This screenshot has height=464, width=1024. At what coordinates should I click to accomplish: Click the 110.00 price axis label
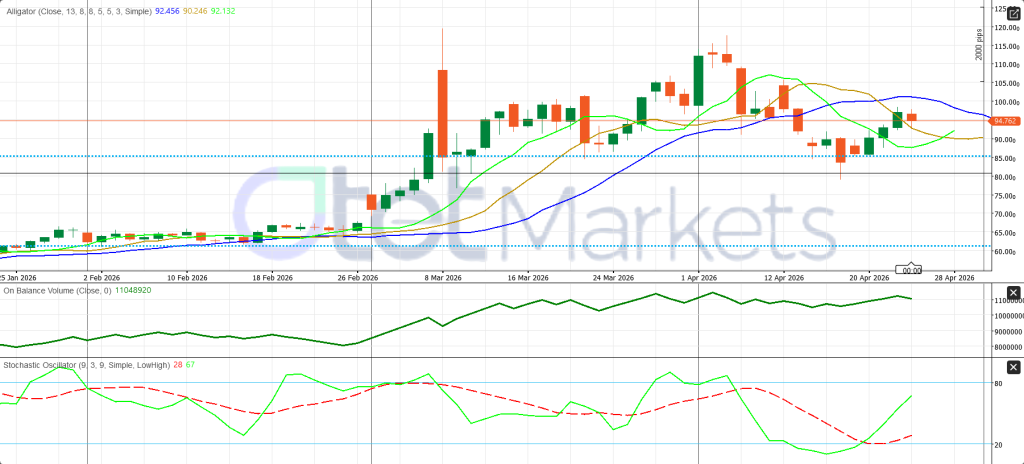point(1004,65)
